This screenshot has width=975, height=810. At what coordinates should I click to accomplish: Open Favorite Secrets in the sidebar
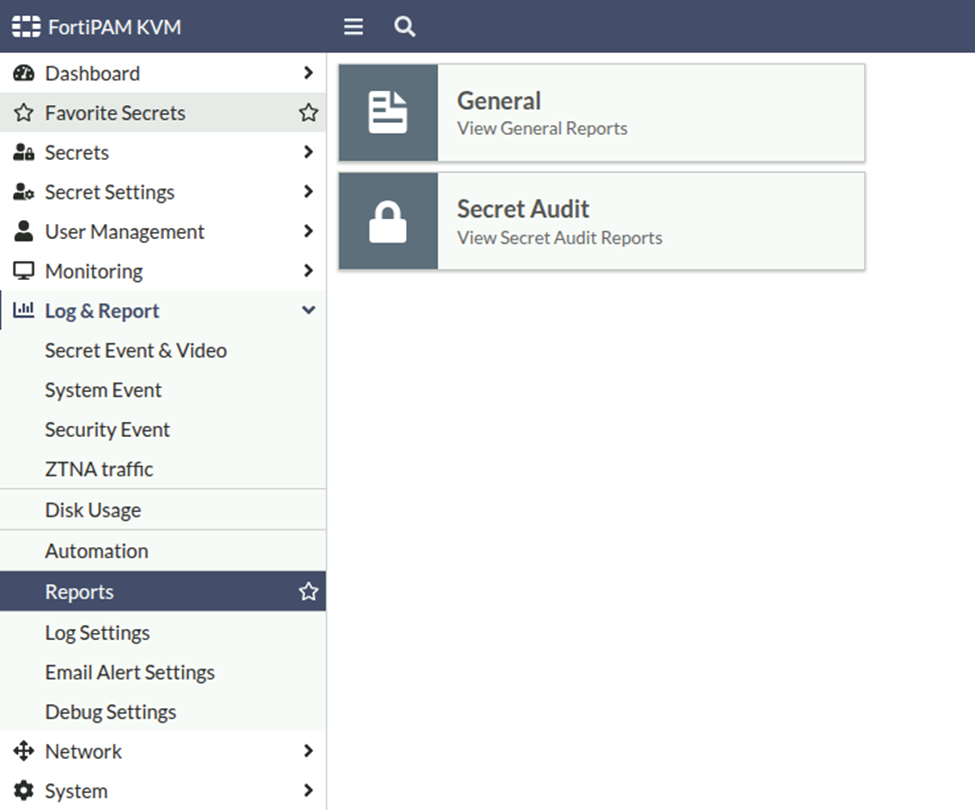[163, 113]
